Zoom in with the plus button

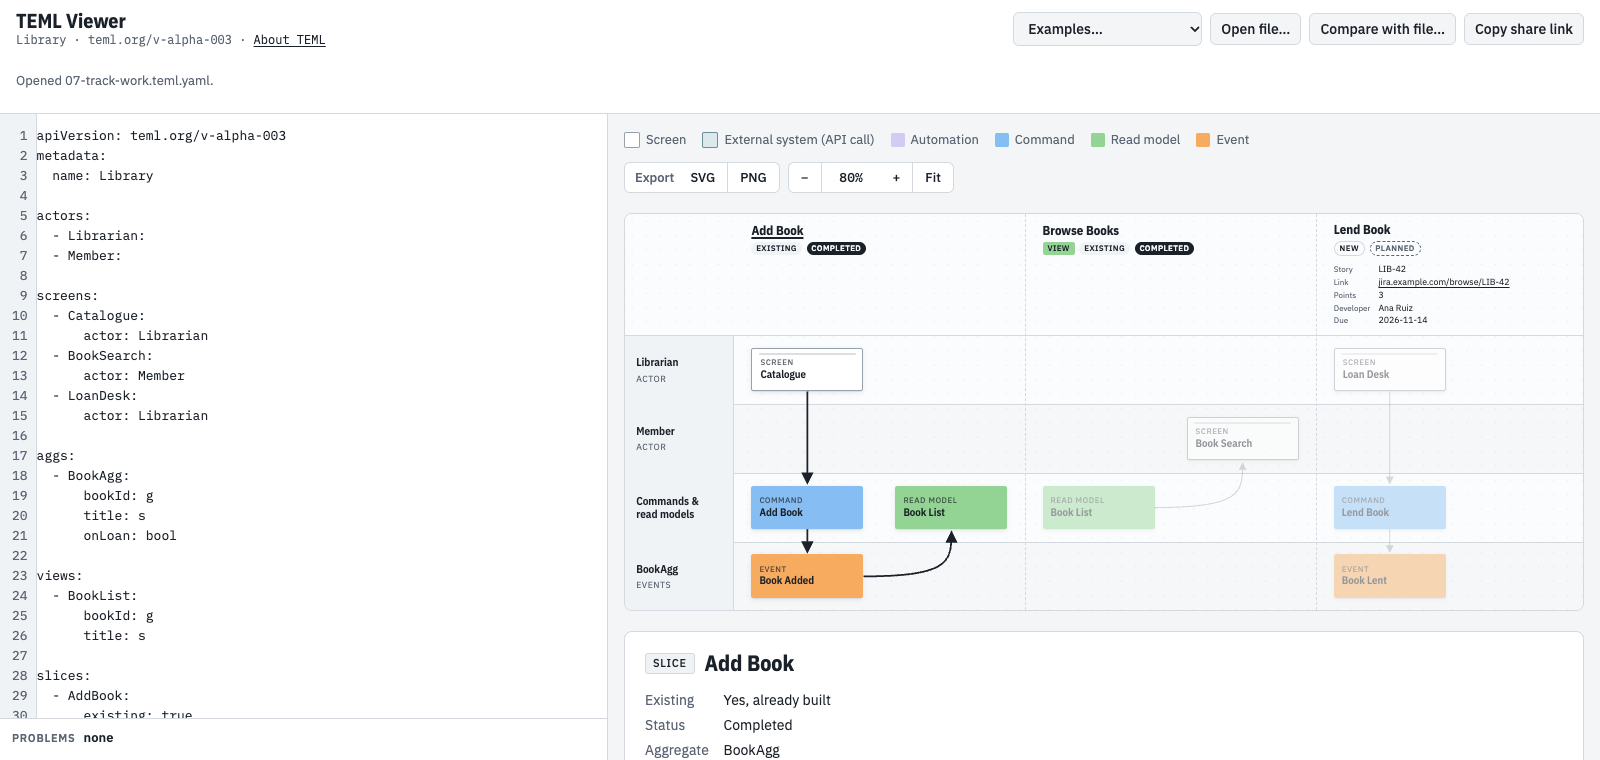[896, 178]
